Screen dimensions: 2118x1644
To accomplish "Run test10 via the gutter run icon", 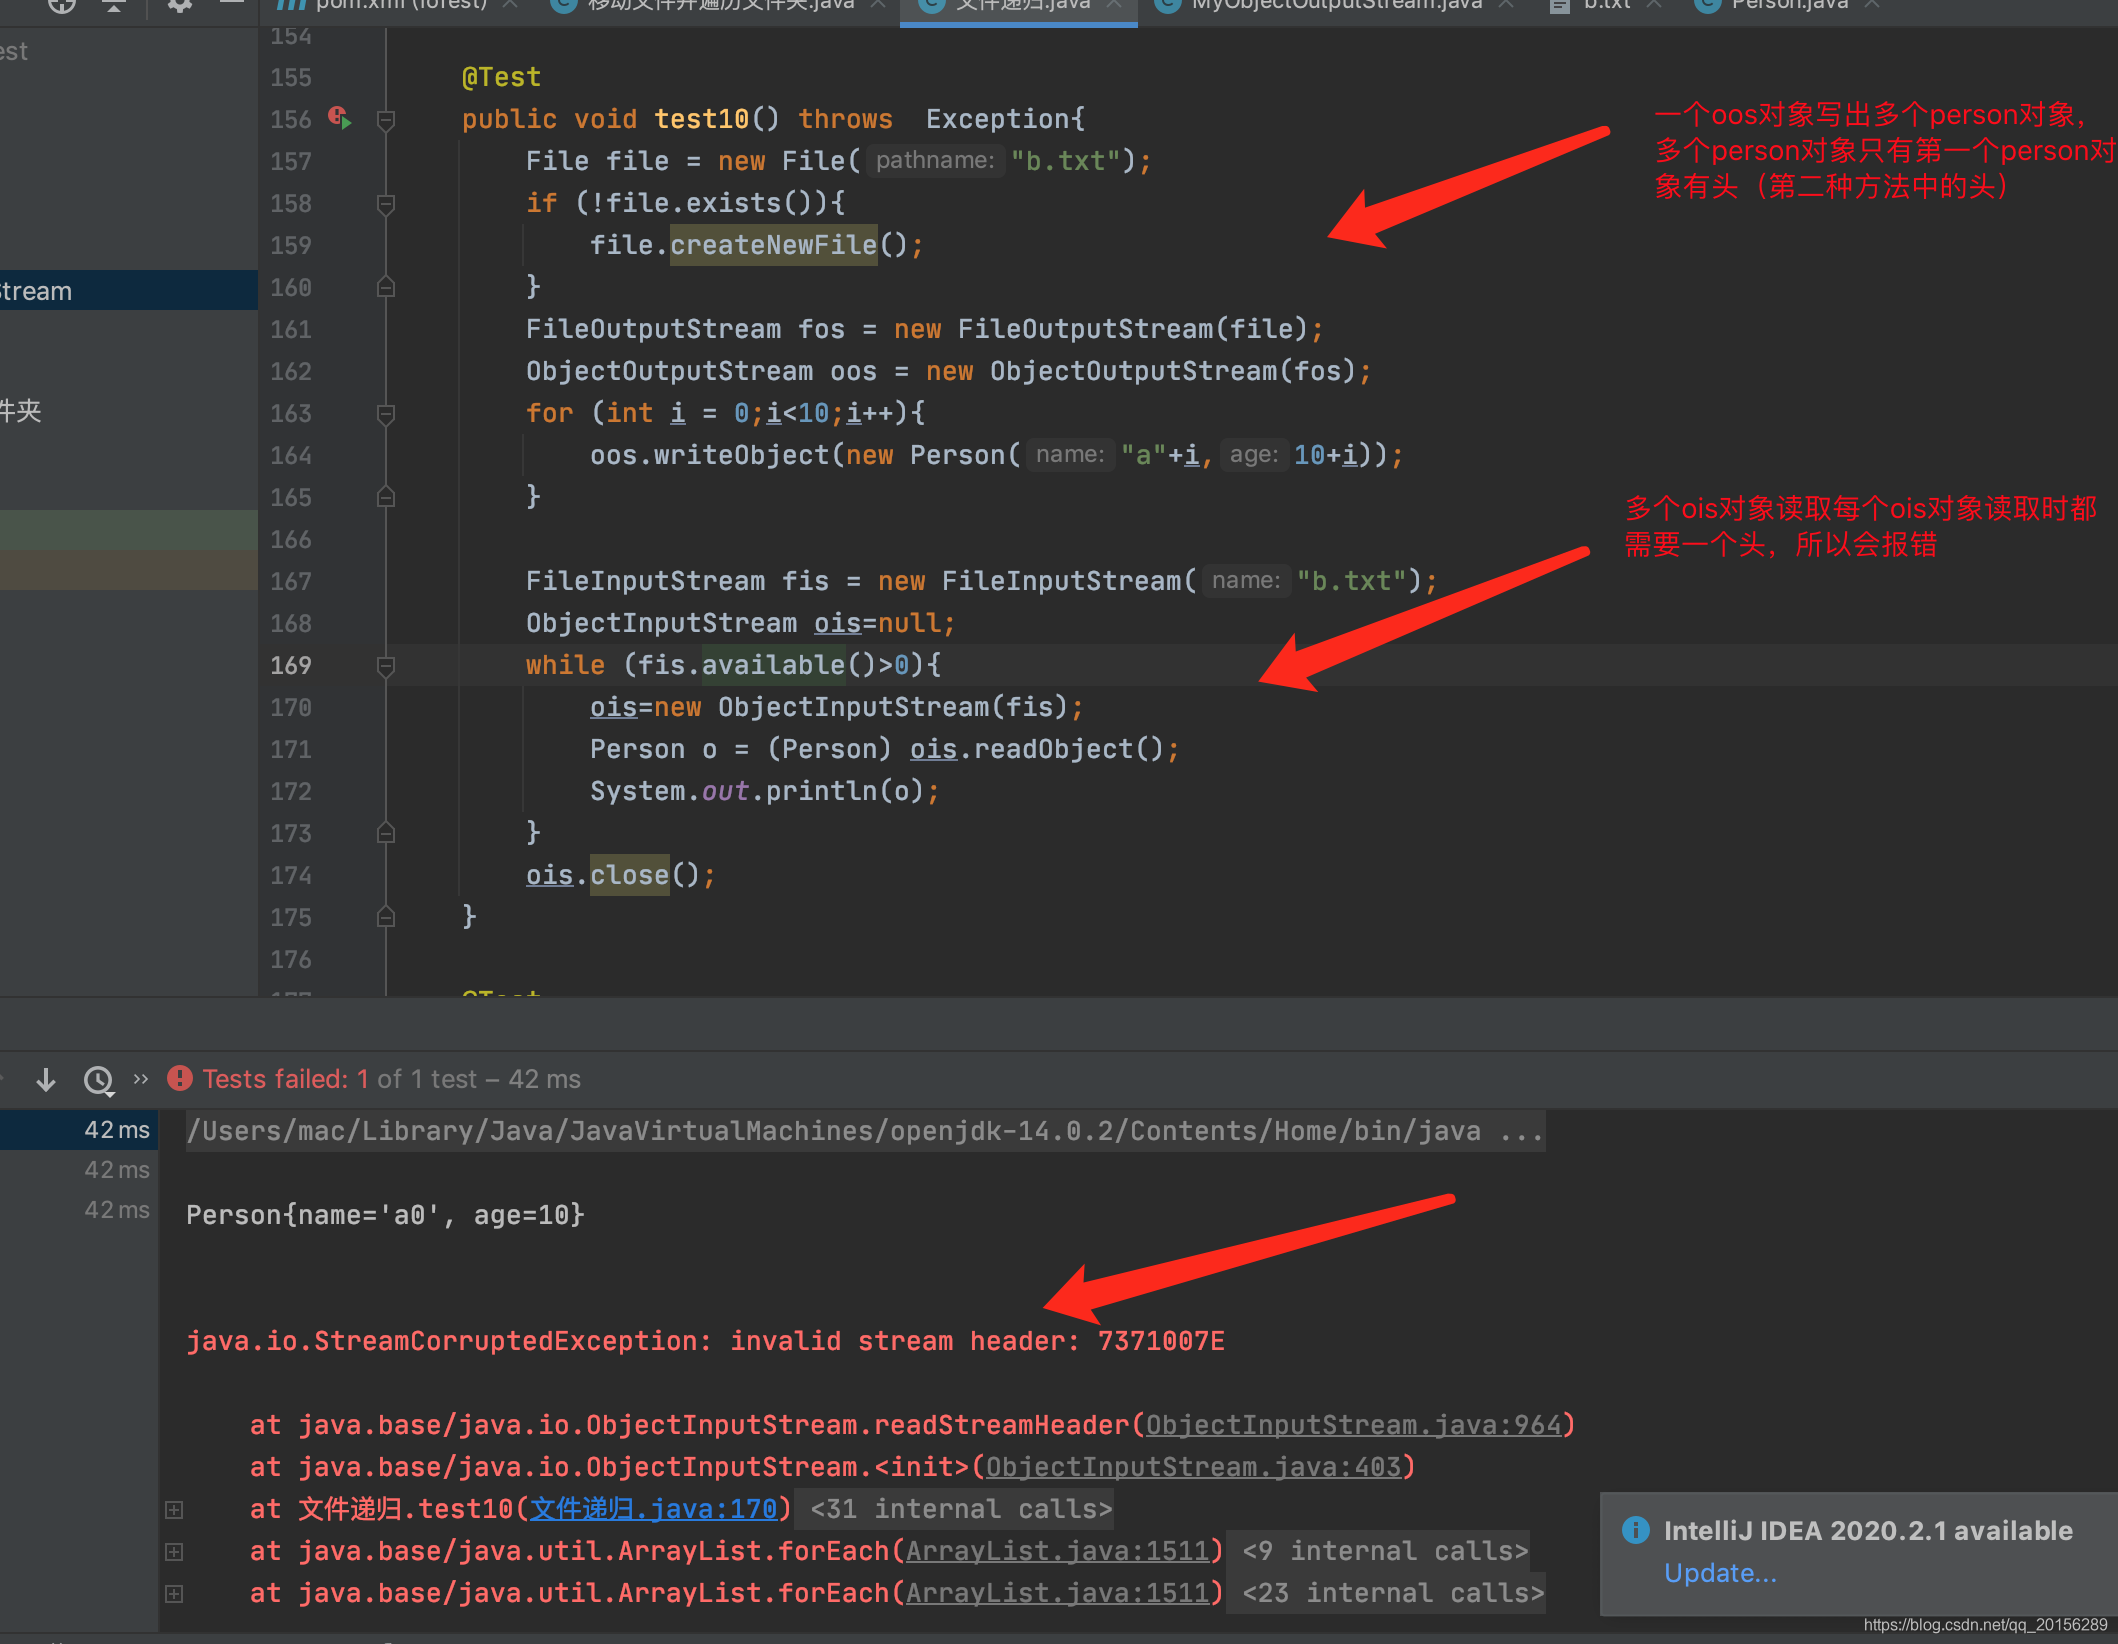I will 340,119.
